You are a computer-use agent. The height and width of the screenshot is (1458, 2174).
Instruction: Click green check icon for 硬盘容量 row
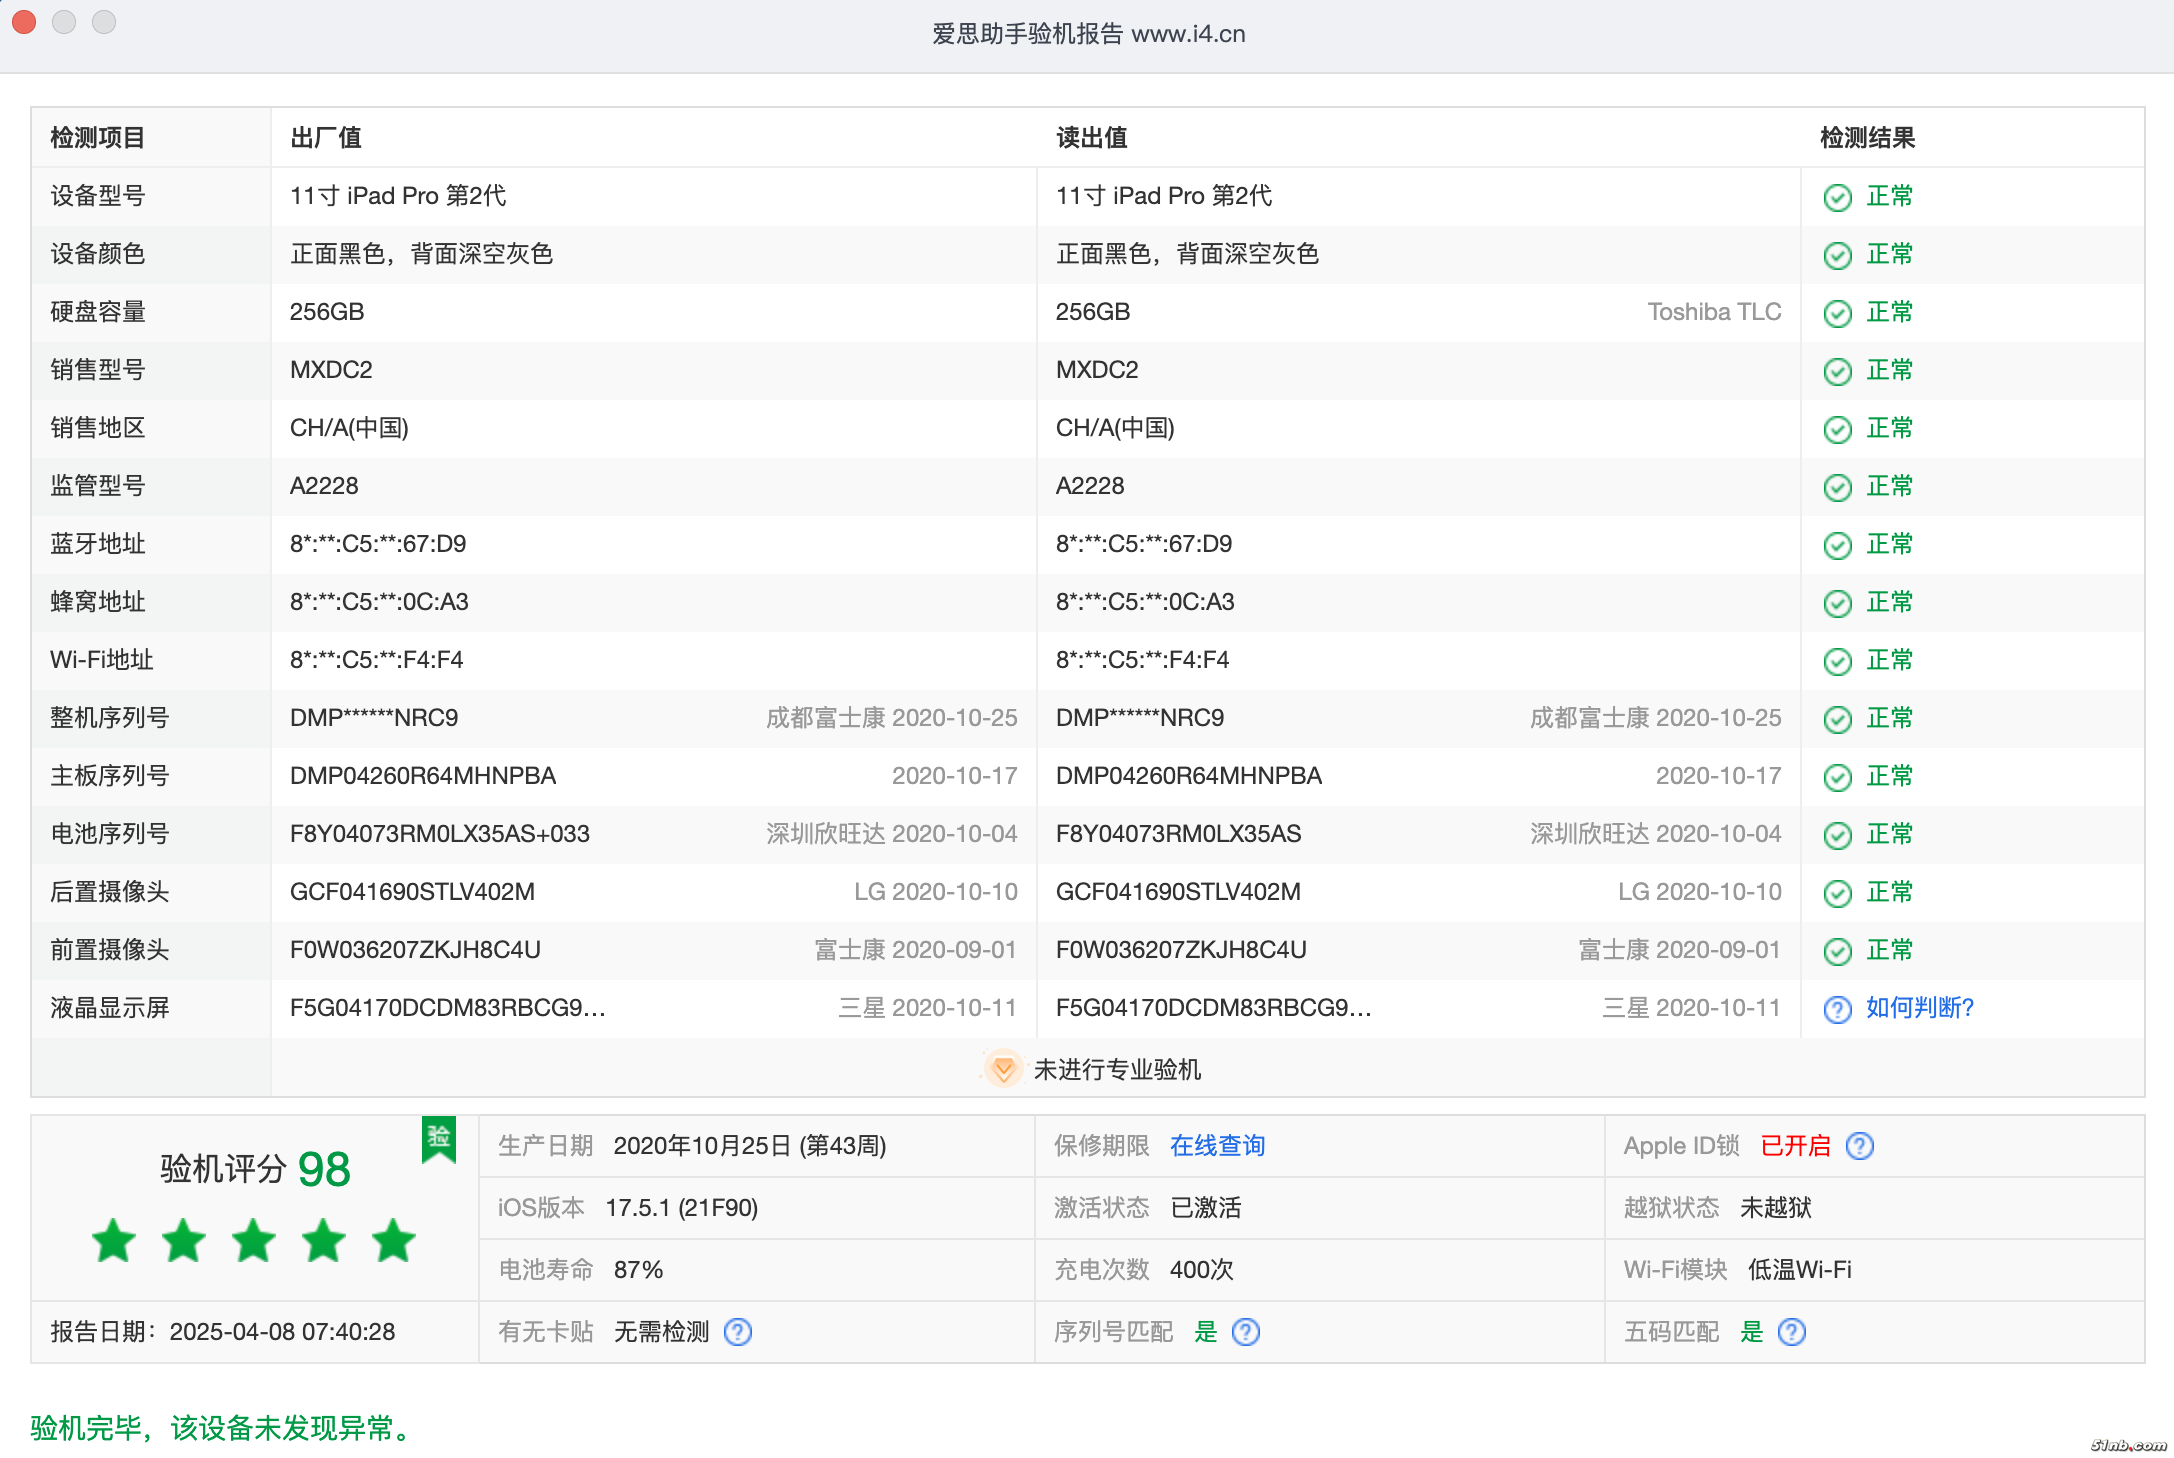click(x=1837, y=313)
